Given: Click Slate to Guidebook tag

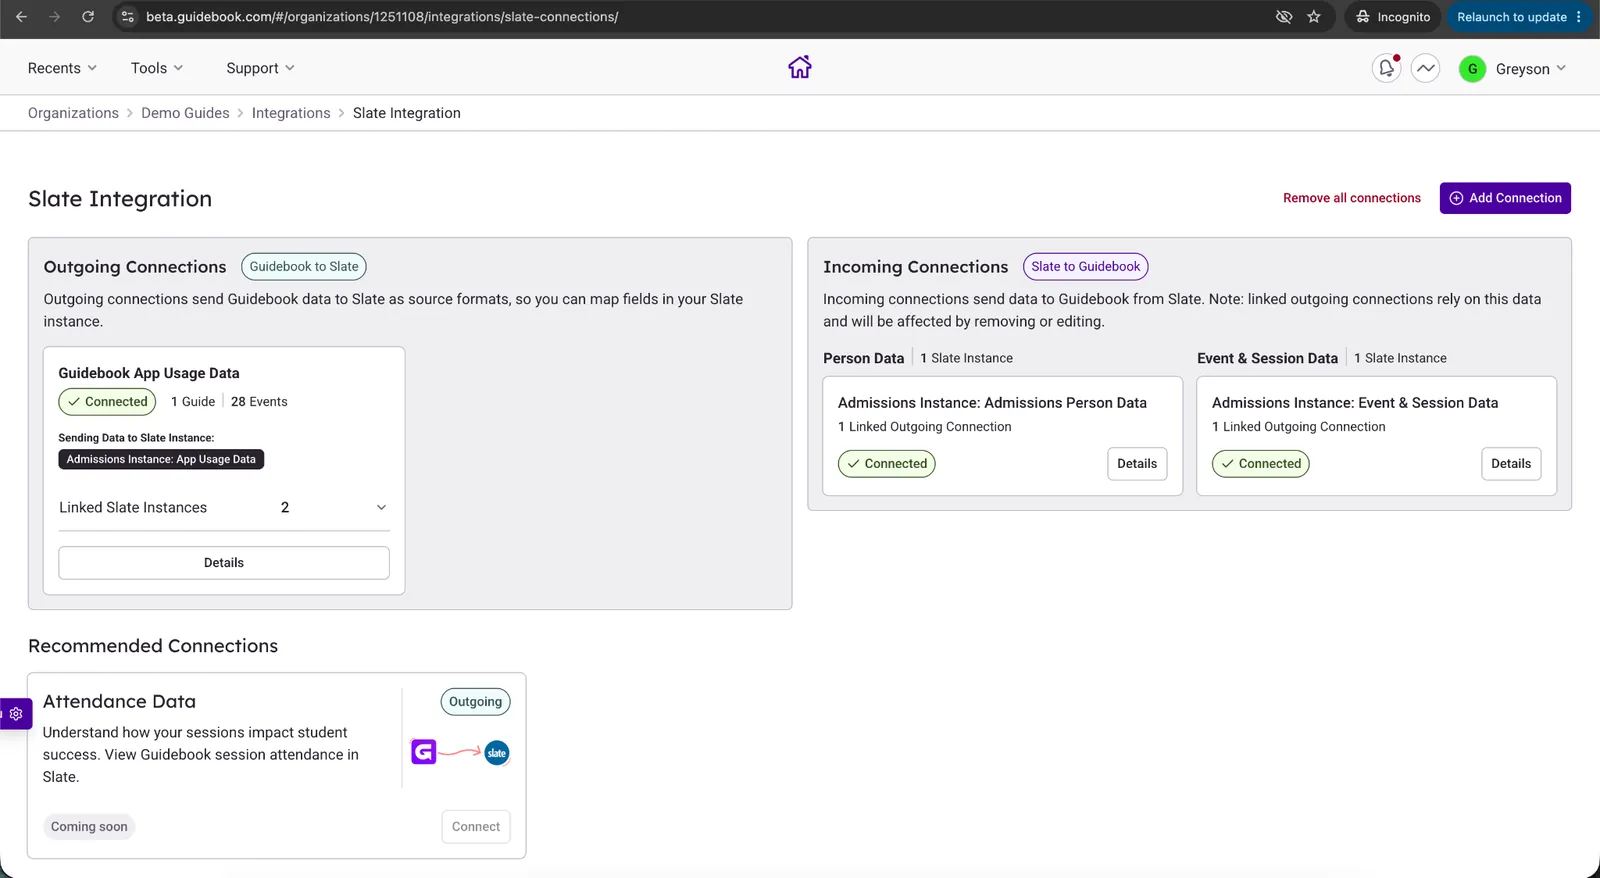Looking at the screenshot, I should tap(1086, 267).
